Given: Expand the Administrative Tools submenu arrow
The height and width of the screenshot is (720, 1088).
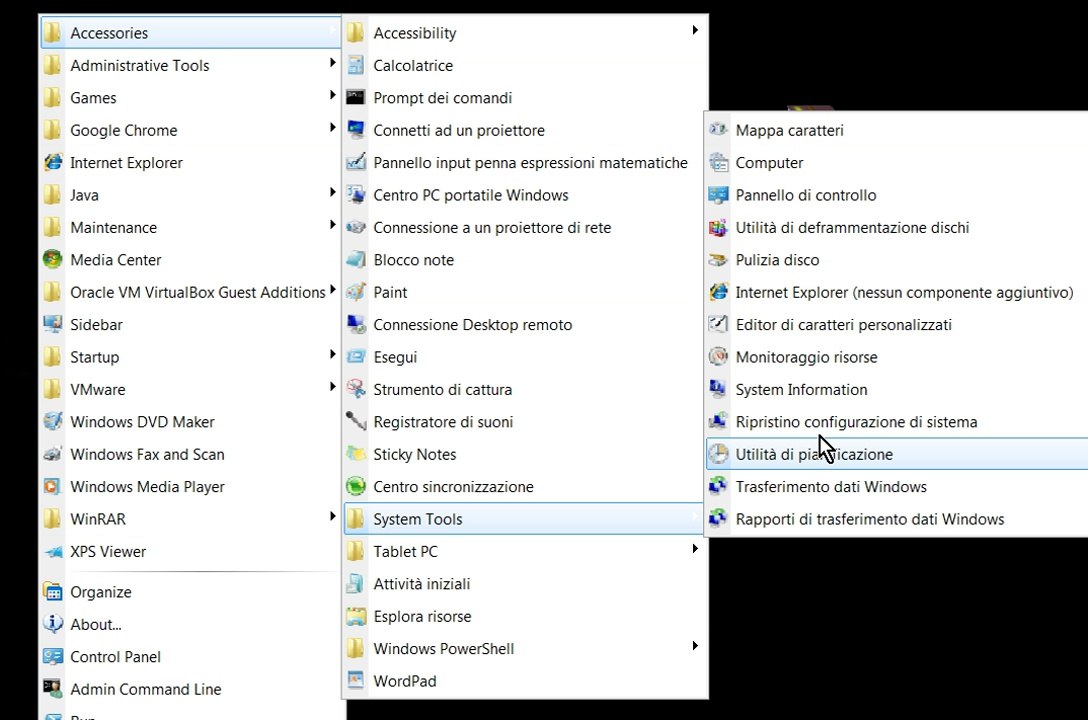Looking at the screenshot, I should (332, 62).
